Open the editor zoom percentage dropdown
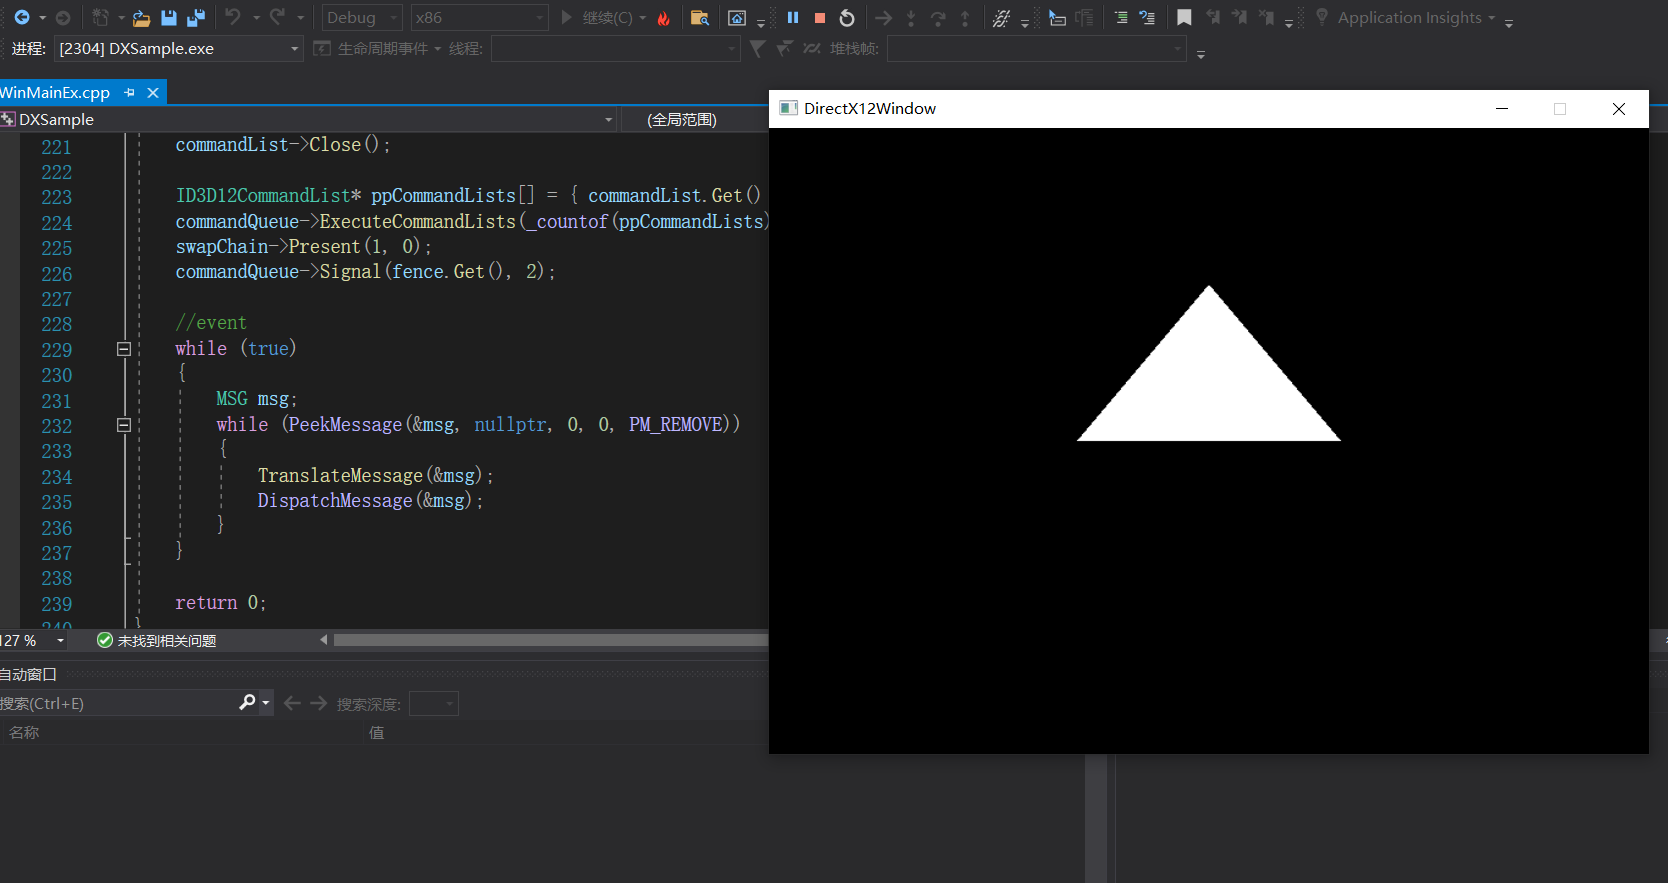Image resolution: width=1668 pixels, height=883 pixels. (x=60, y=641)
